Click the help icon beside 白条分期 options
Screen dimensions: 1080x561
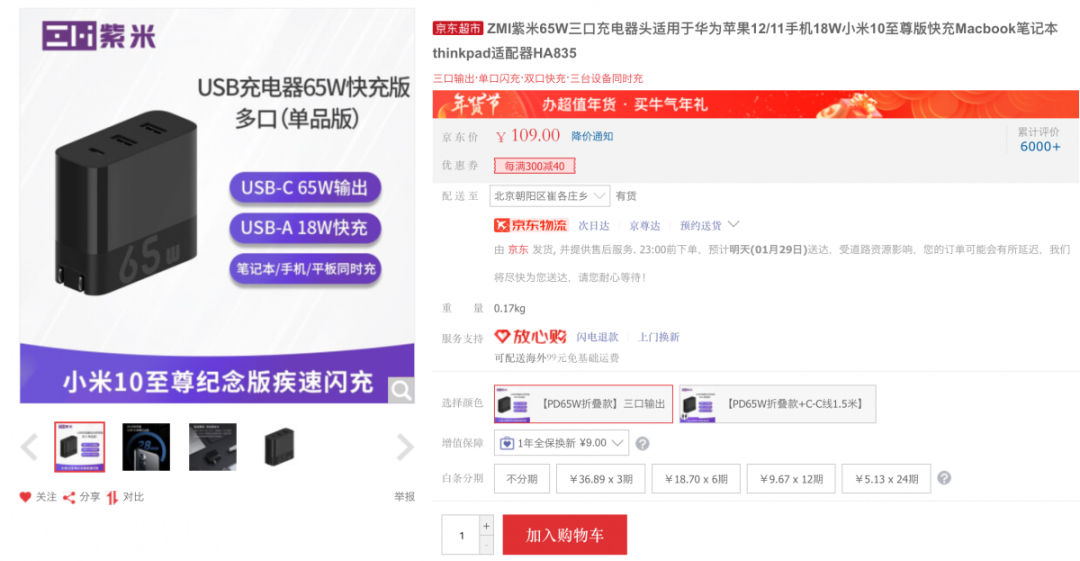[944, 478]
